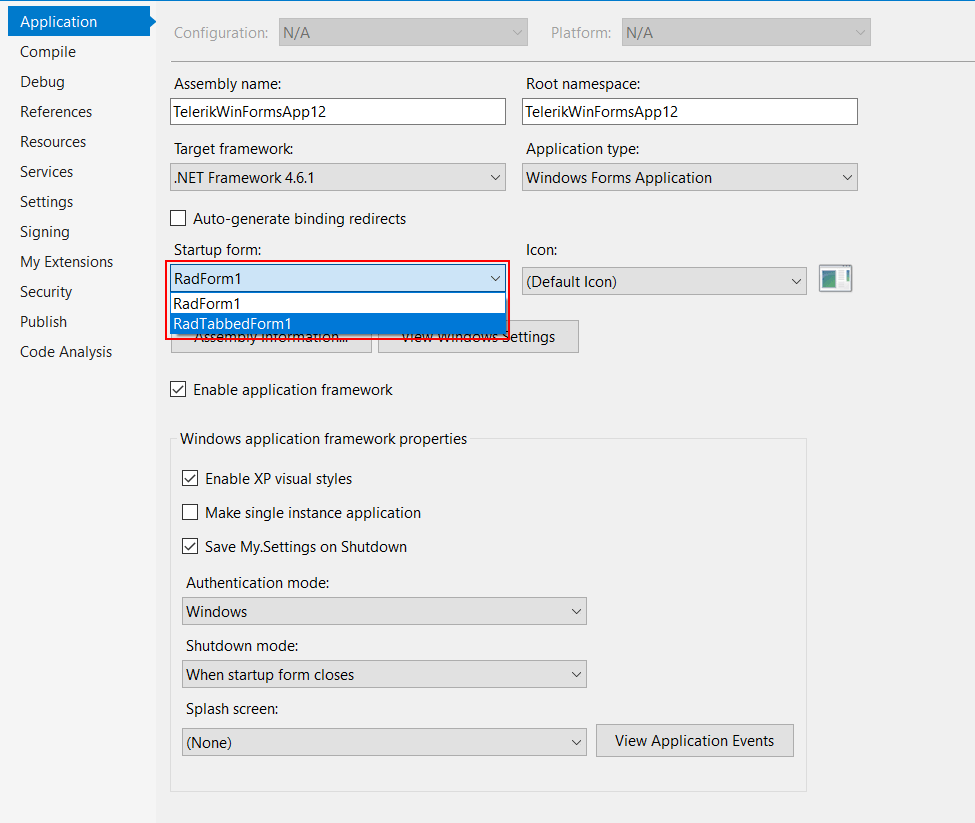This screenshot has height=823, width=975.
Task: Open the Icon selection dropdown
Action: tap(796, 281)
